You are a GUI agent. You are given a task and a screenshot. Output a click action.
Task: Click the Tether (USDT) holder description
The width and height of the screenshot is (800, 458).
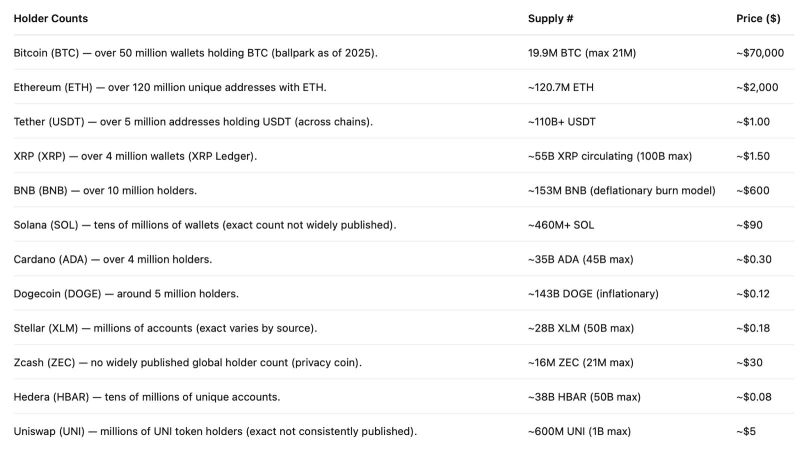pos(193,122)
